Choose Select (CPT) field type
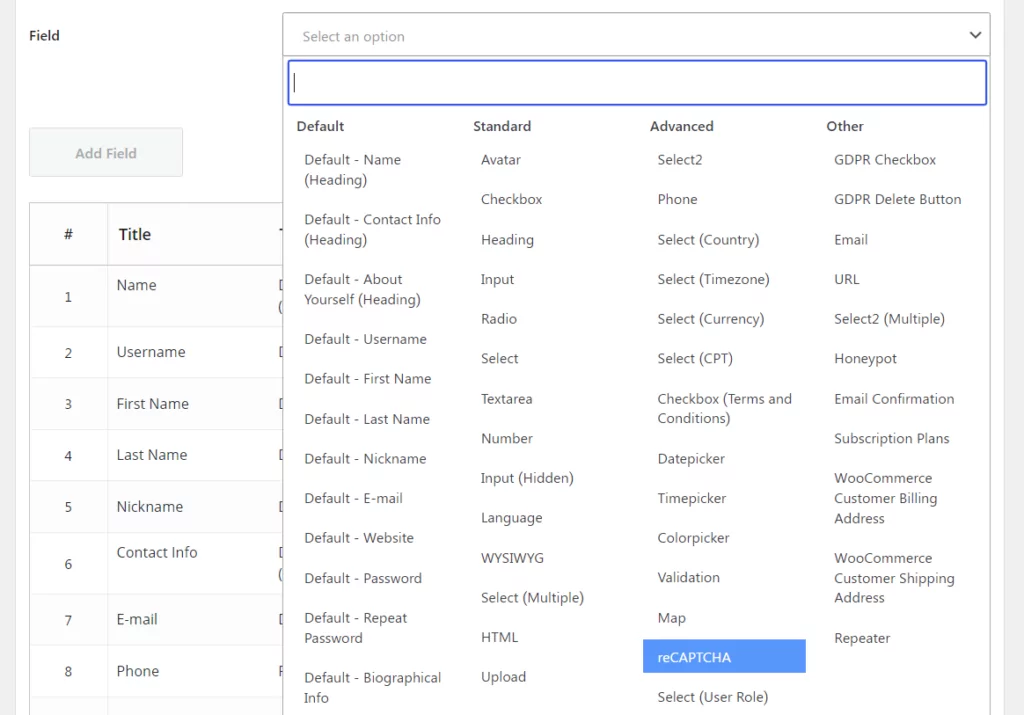The width and height of the screenshot is (1024, 715). 695,359
